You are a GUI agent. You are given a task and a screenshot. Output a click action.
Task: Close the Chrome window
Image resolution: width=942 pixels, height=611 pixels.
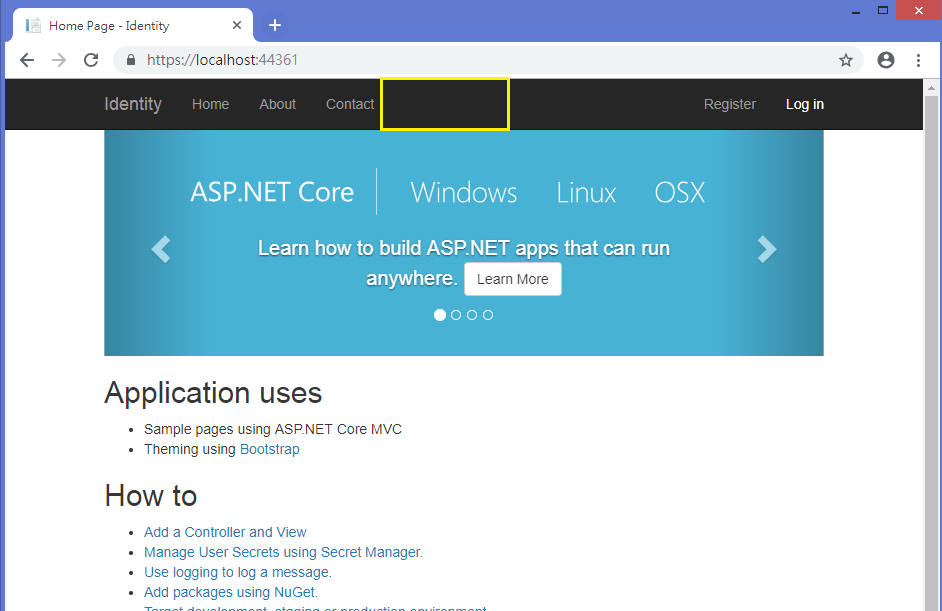tap(919, 11)
